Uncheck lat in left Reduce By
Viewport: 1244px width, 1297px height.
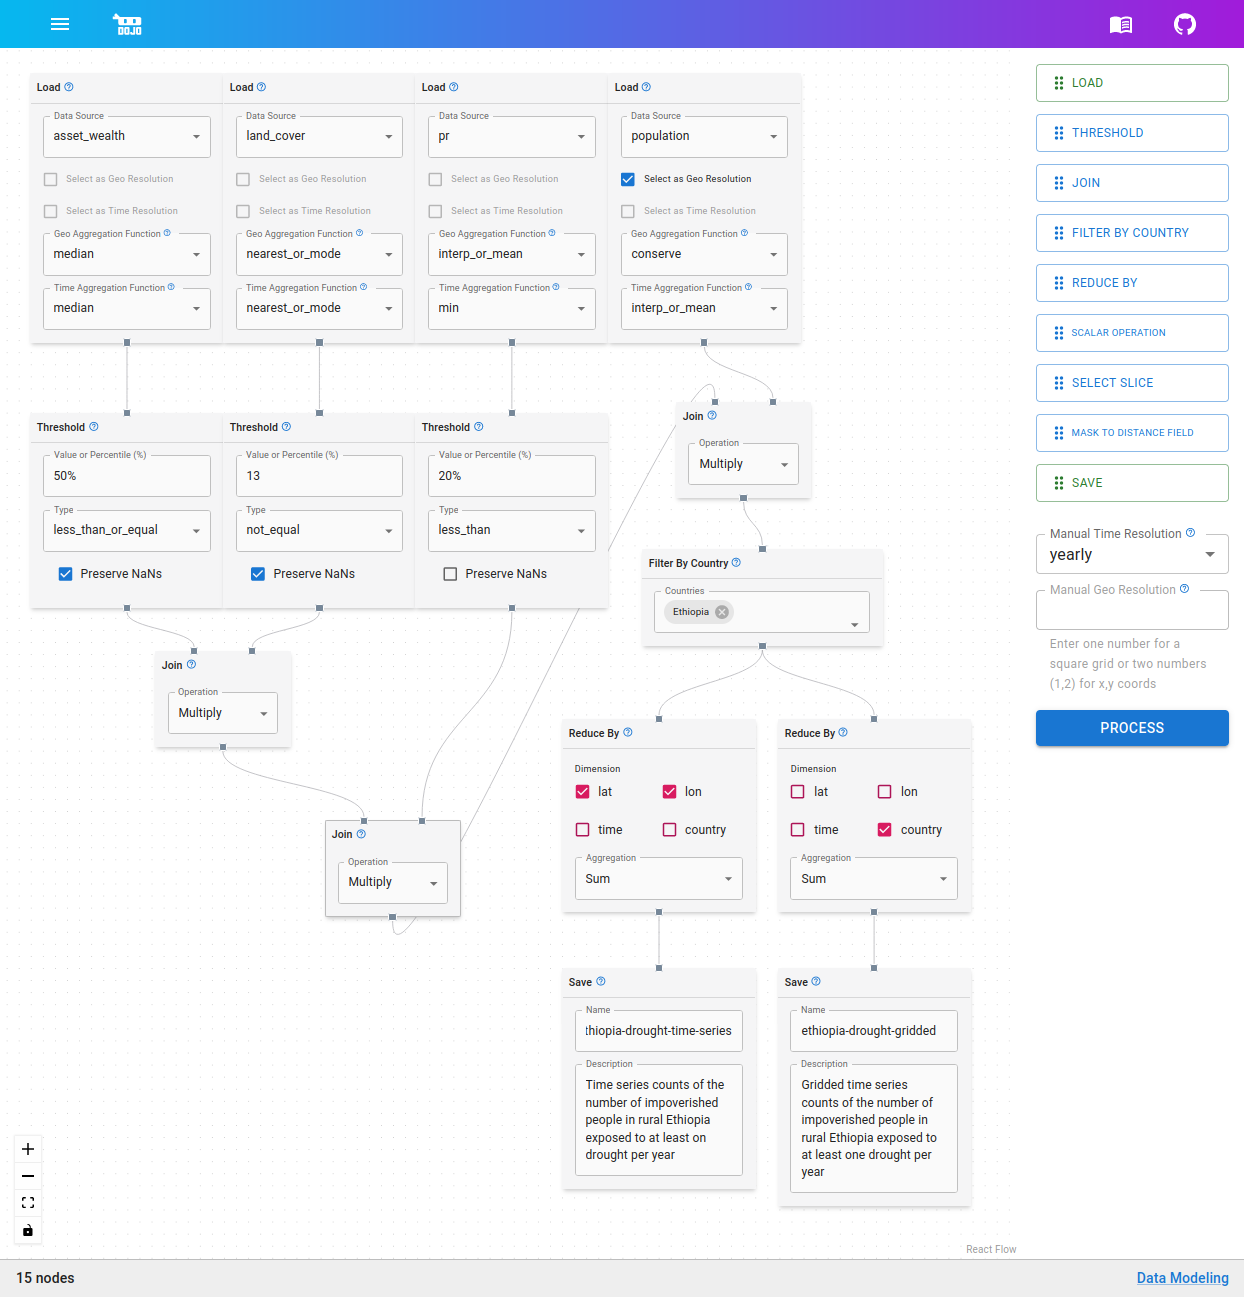583,792
